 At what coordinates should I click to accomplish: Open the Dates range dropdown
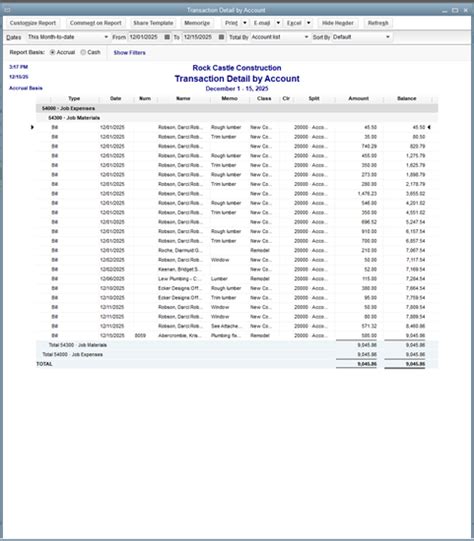coord(68,37)
